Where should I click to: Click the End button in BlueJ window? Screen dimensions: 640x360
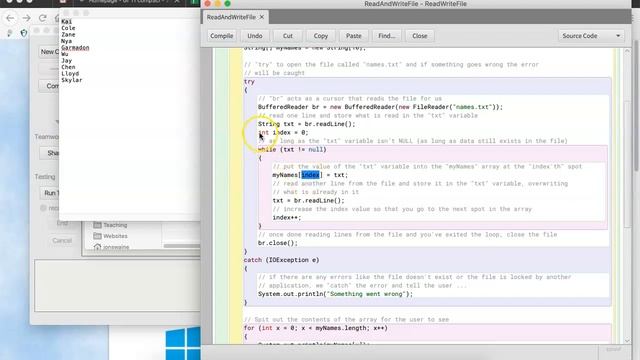coord(62,223)
